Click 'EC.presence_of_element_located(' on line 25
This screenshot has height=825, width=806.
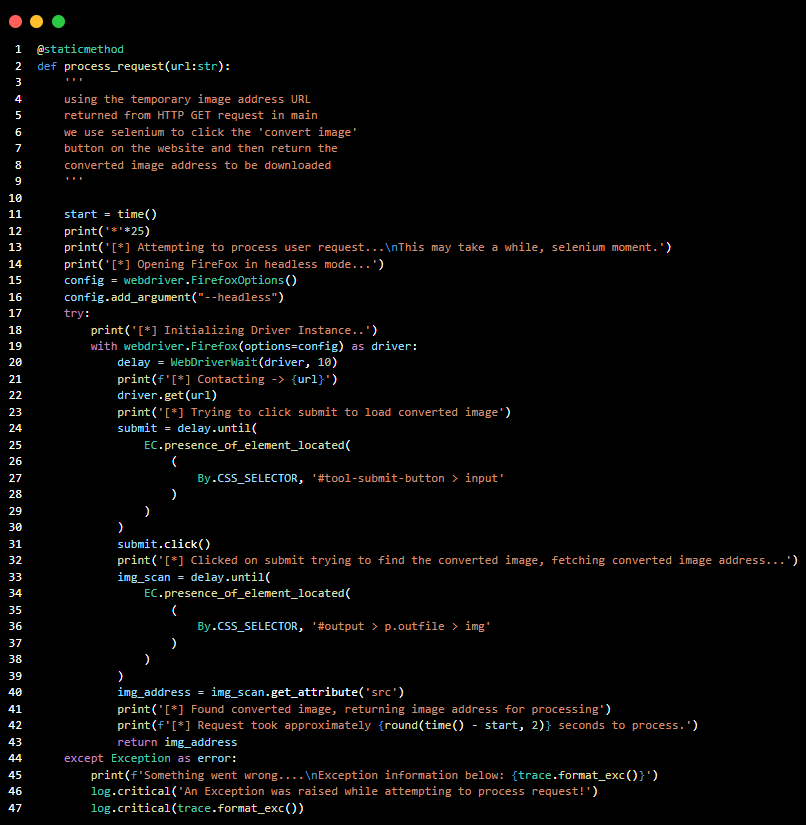(247, 445)
